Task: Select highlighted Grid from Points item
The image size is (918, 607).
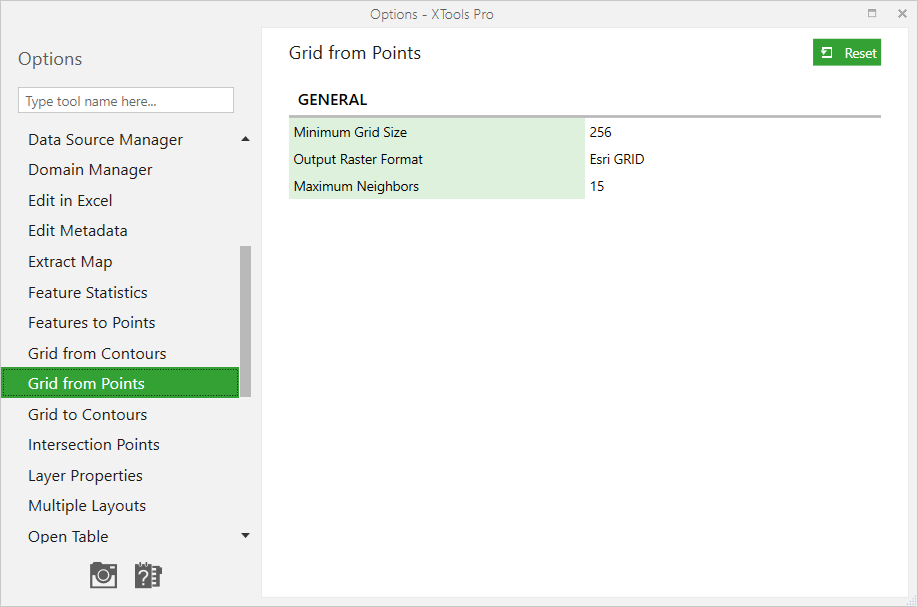Action: pos(120,383)
